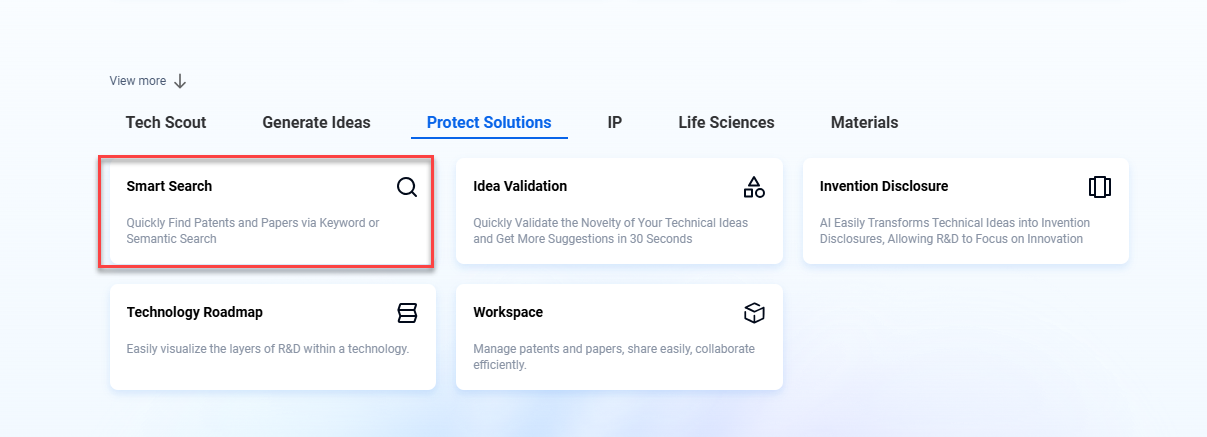The height and width of the screenshot is (437, 1207).
Task: Expand the View more link
Action: click(138, 81)
